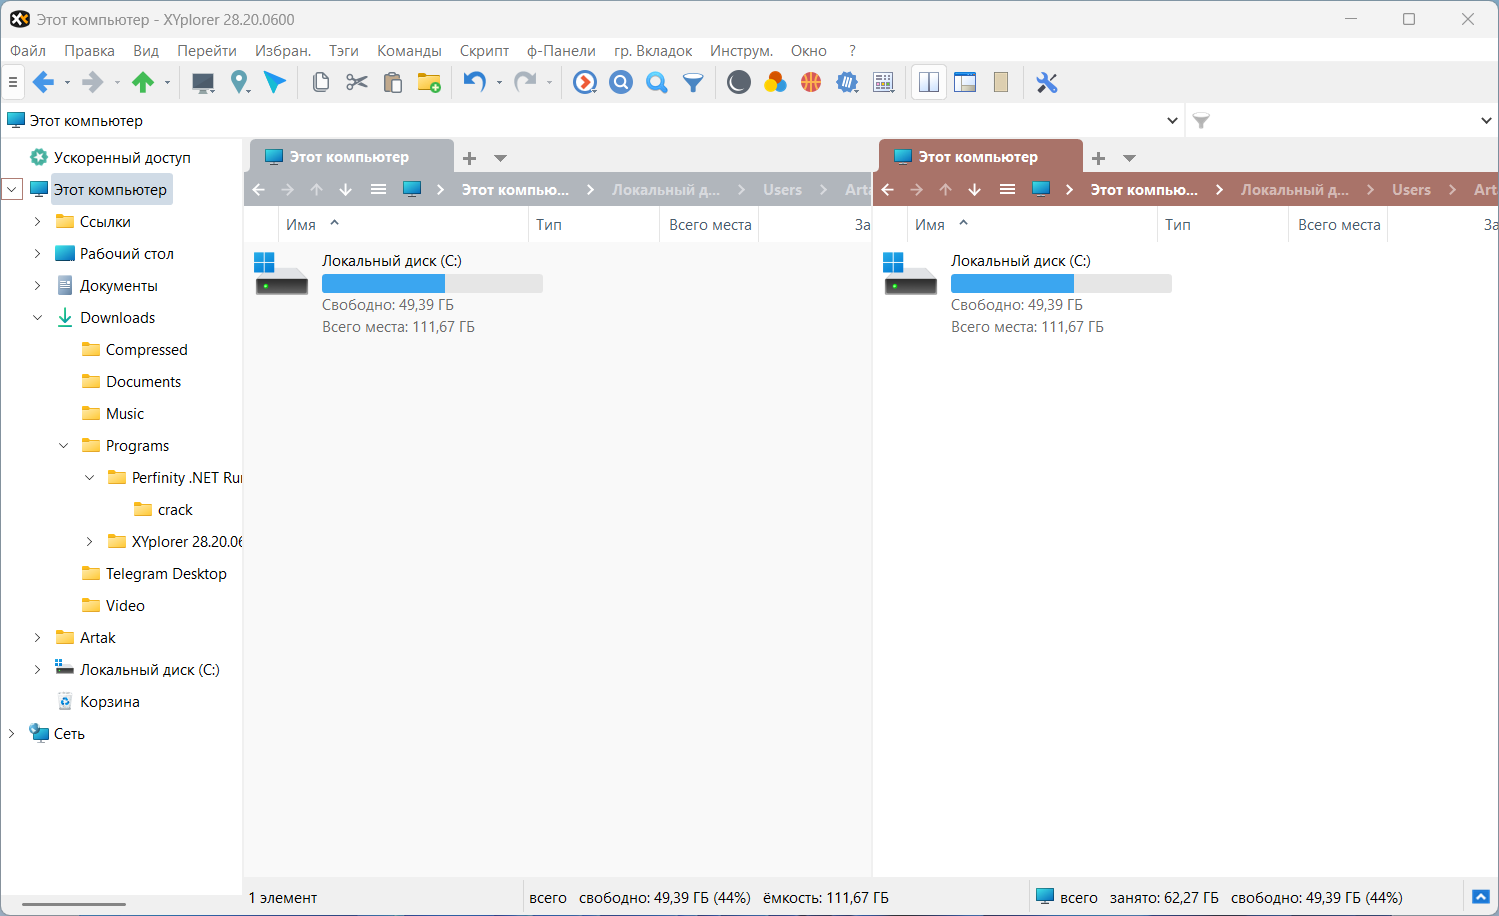Go up one level with the green arrow

pos(143,83)
